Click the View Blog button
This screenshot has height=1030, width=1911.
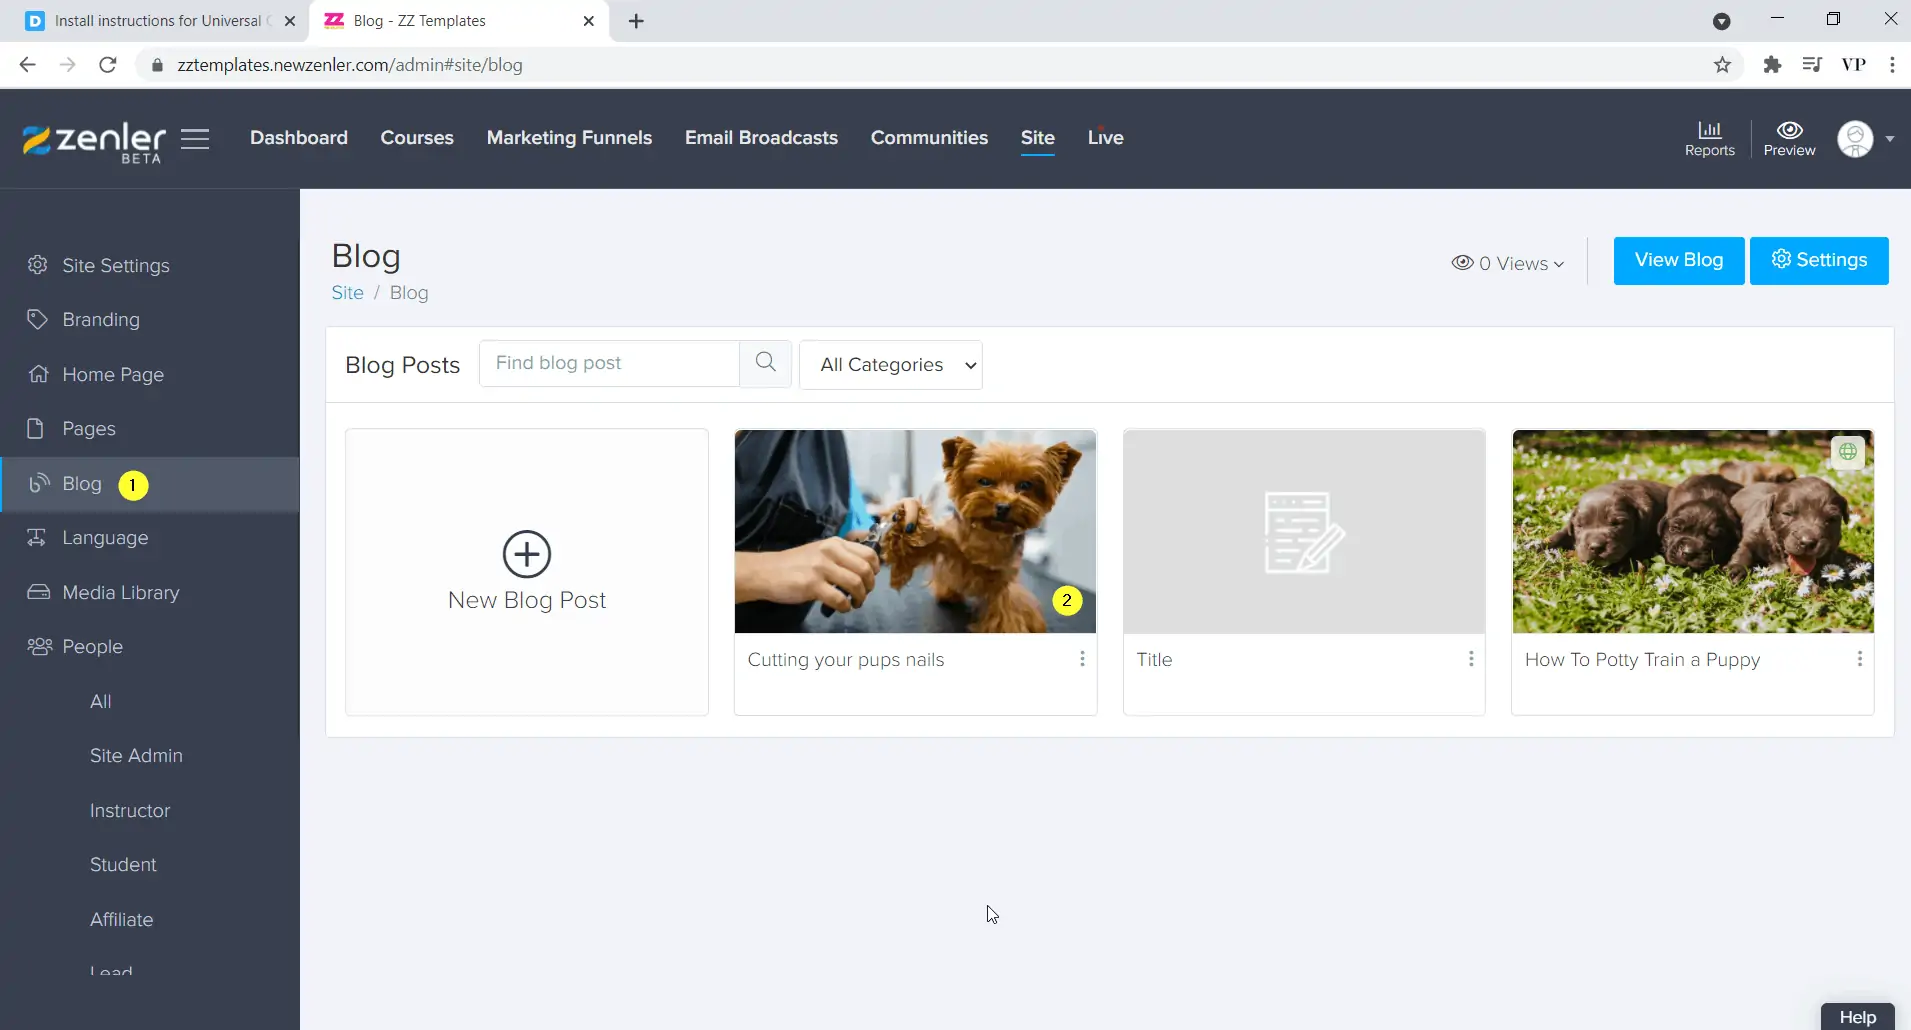pos(1678,260)
